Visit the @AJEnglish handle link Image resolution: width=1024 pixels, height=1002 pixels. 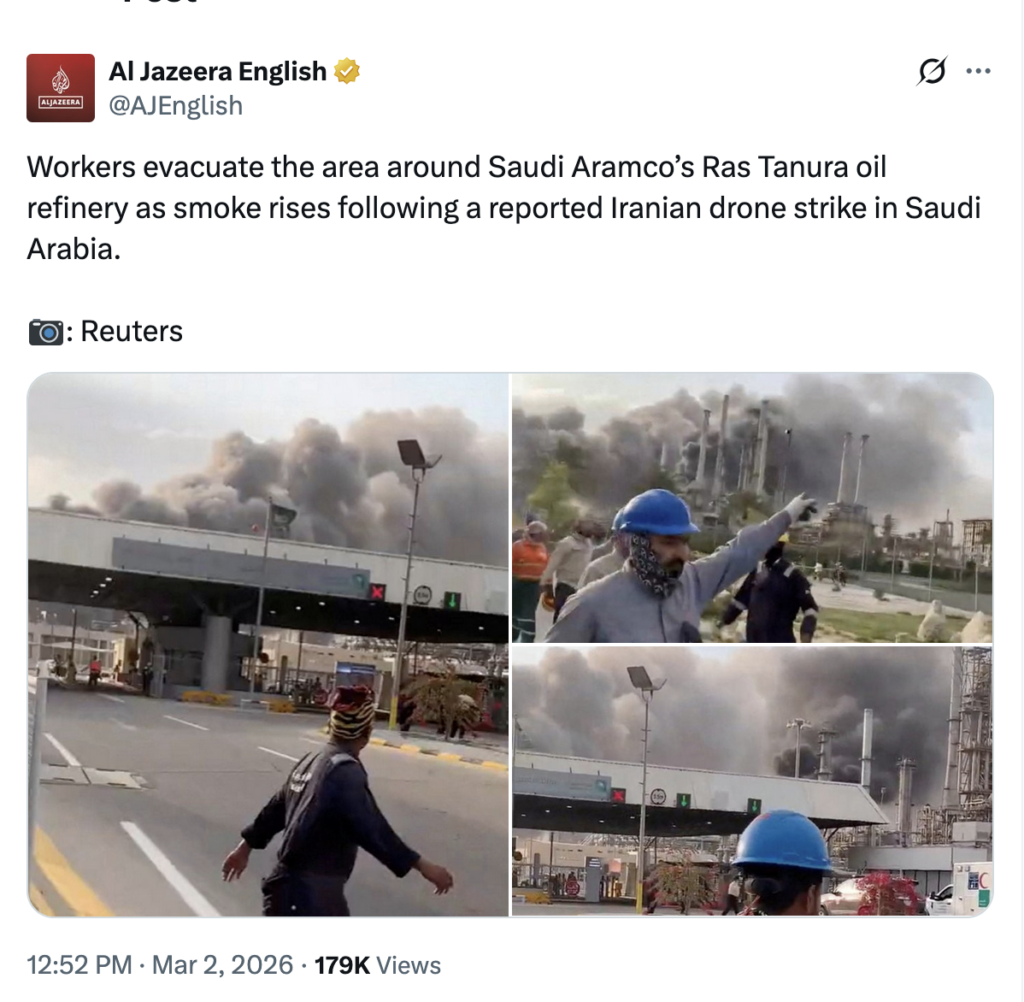tap(176, 105)
